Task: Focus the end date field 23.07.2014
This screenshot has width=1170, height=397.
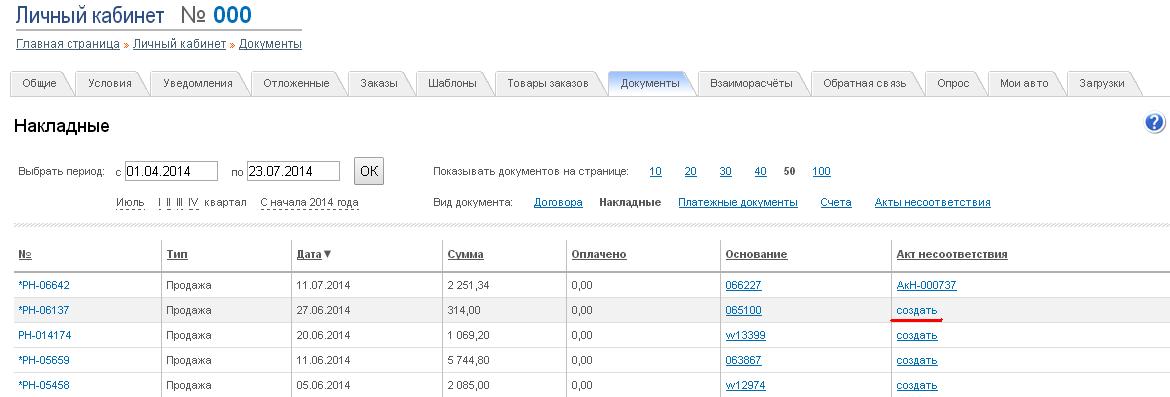Action: 293,171
